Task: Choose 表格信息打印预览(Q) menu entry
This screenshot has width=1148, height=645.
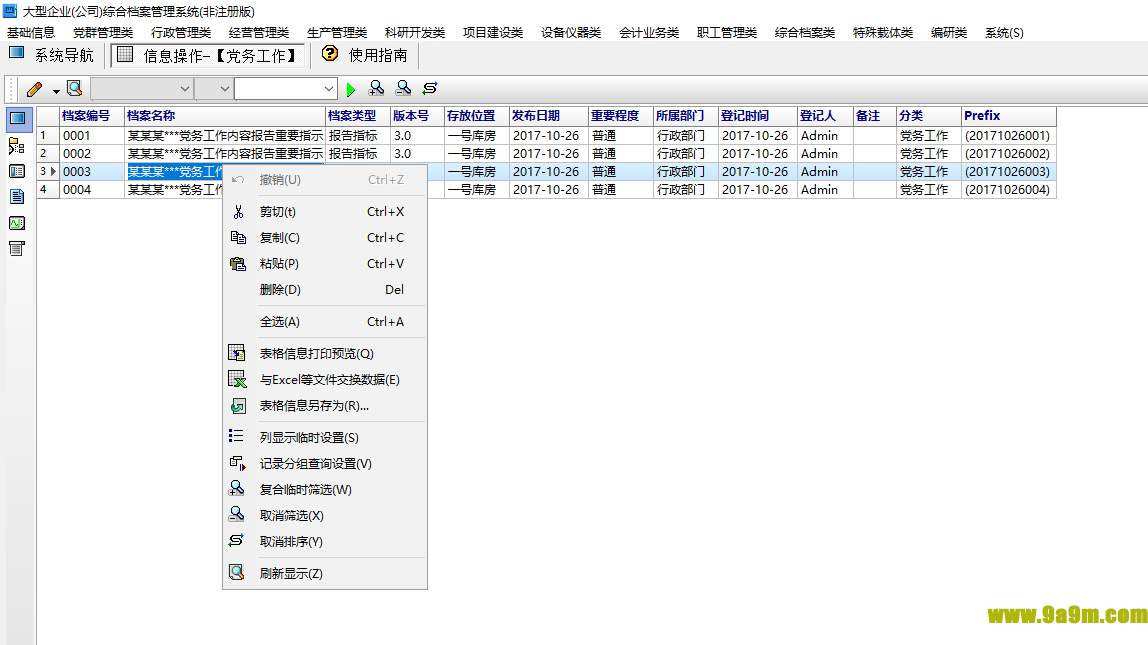Action: 325,354
